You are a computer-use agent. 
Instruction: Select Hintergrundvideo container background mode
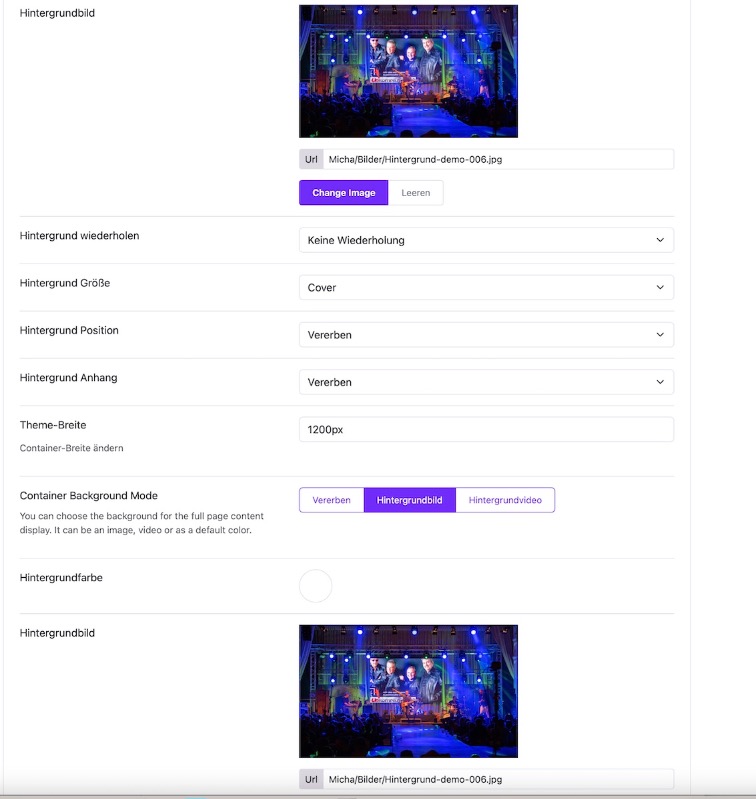(505, 500)
